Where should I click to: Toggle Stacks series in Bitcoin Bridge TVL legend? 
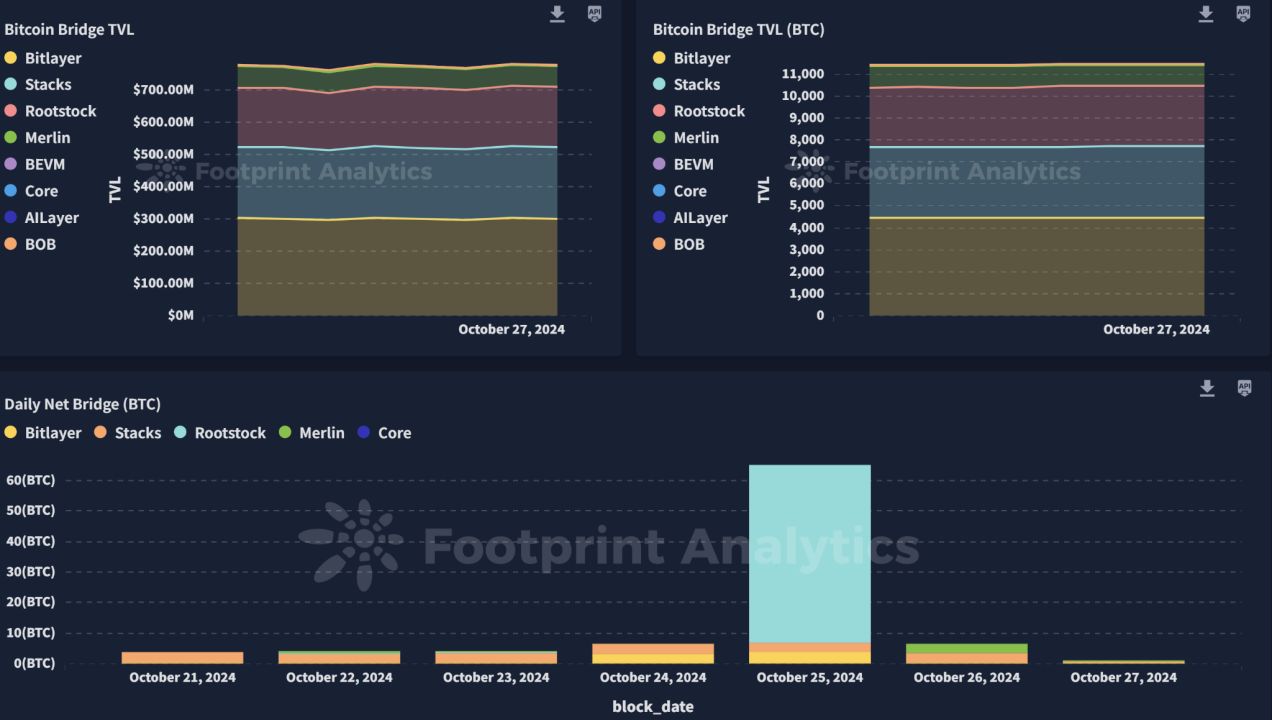coord(48,85)
